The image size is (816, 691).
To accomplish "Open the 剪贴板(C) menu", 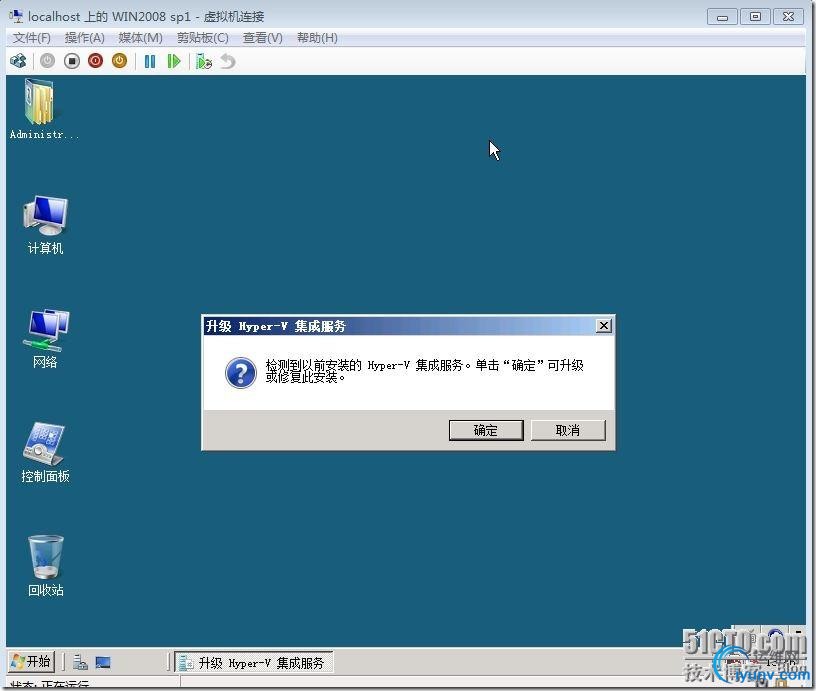I will (202, 38).
